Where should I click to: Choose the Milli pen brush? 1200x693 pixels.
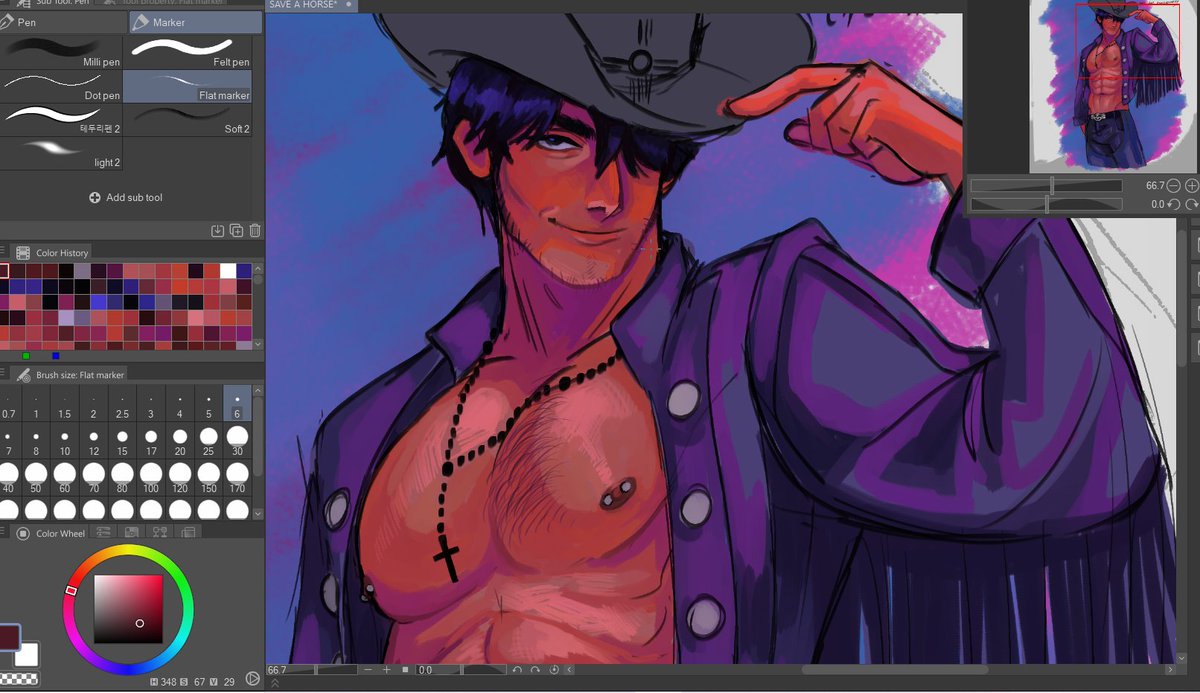[61, 52]
